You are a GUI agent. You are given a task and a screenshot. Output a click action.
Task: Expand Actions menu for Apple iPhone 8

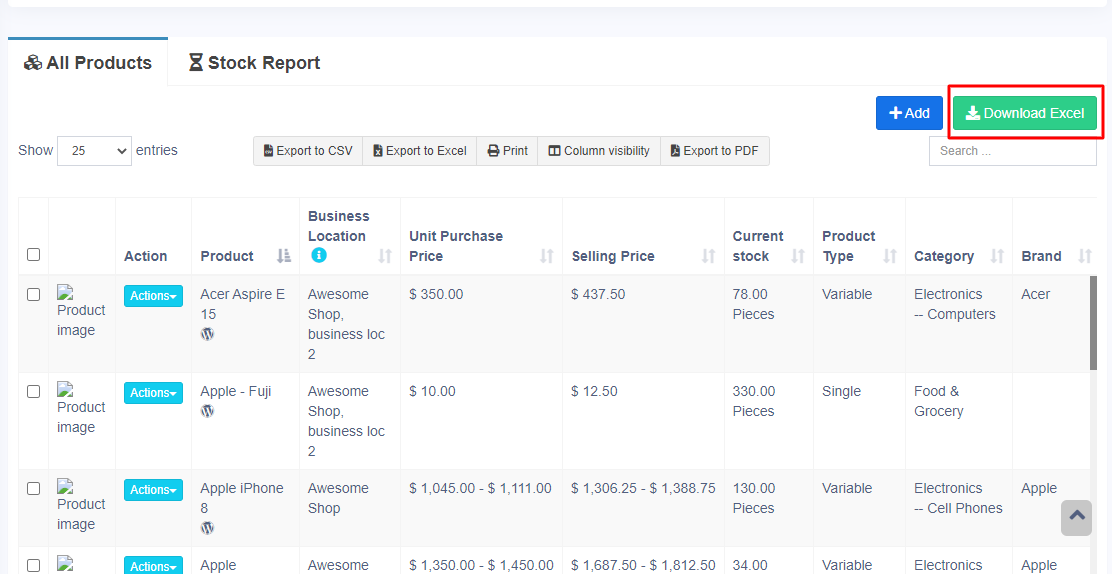tap(153, 490)
